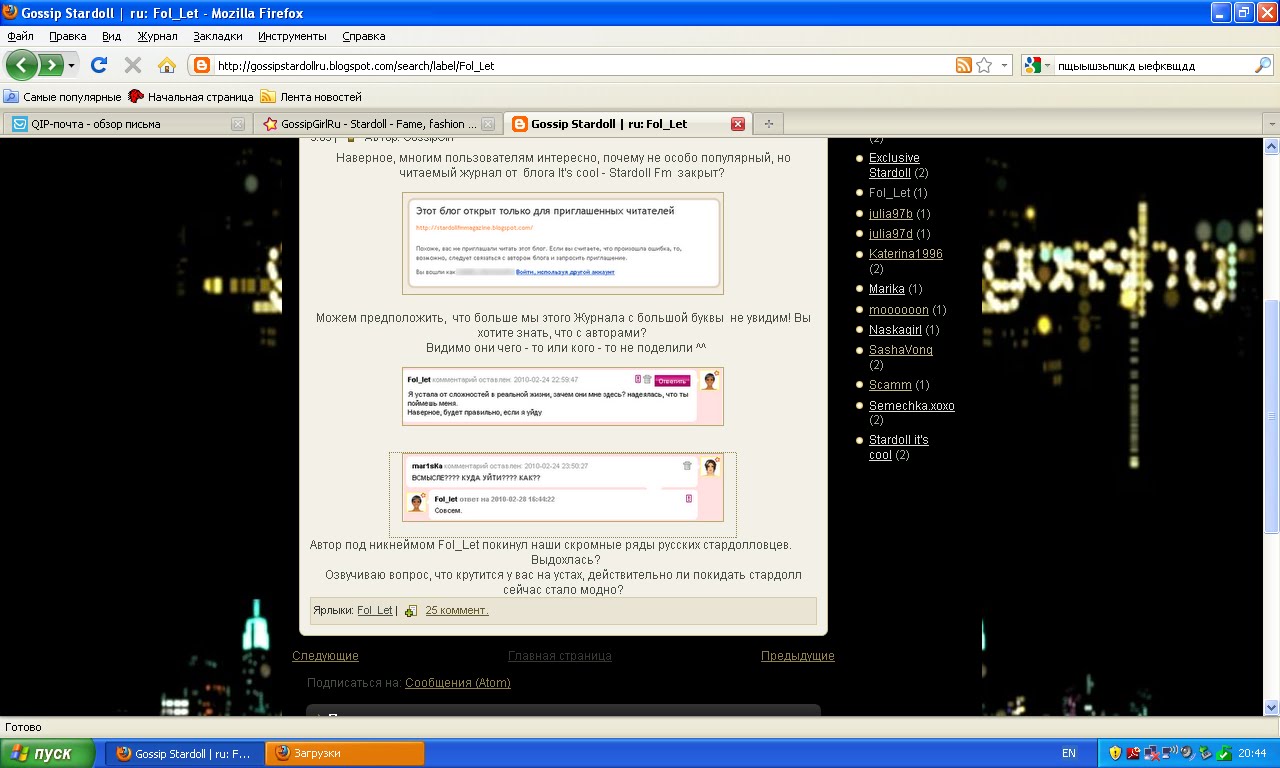Screen dimensions: 1280x768
Task: Open the Начальная страница bookmark
Action: coord(191,97)
